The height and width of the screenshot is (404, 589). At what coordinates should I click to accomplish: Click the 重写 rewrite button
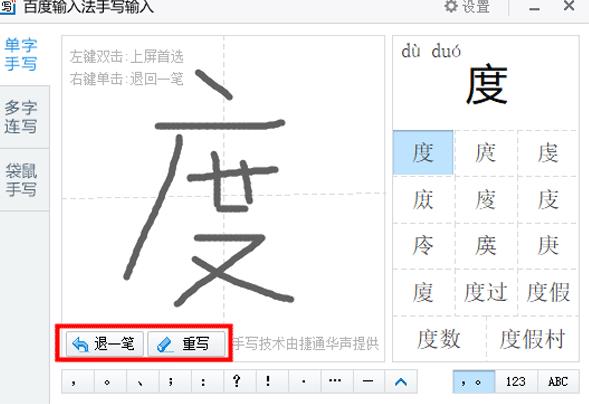pos(187,344)
